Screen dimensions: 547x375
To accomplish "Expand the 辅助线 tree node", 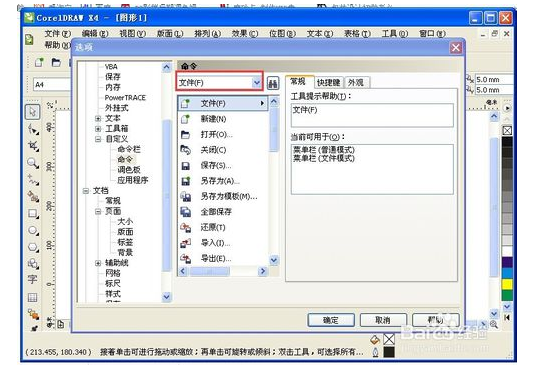I will click(x=98, y=263).
